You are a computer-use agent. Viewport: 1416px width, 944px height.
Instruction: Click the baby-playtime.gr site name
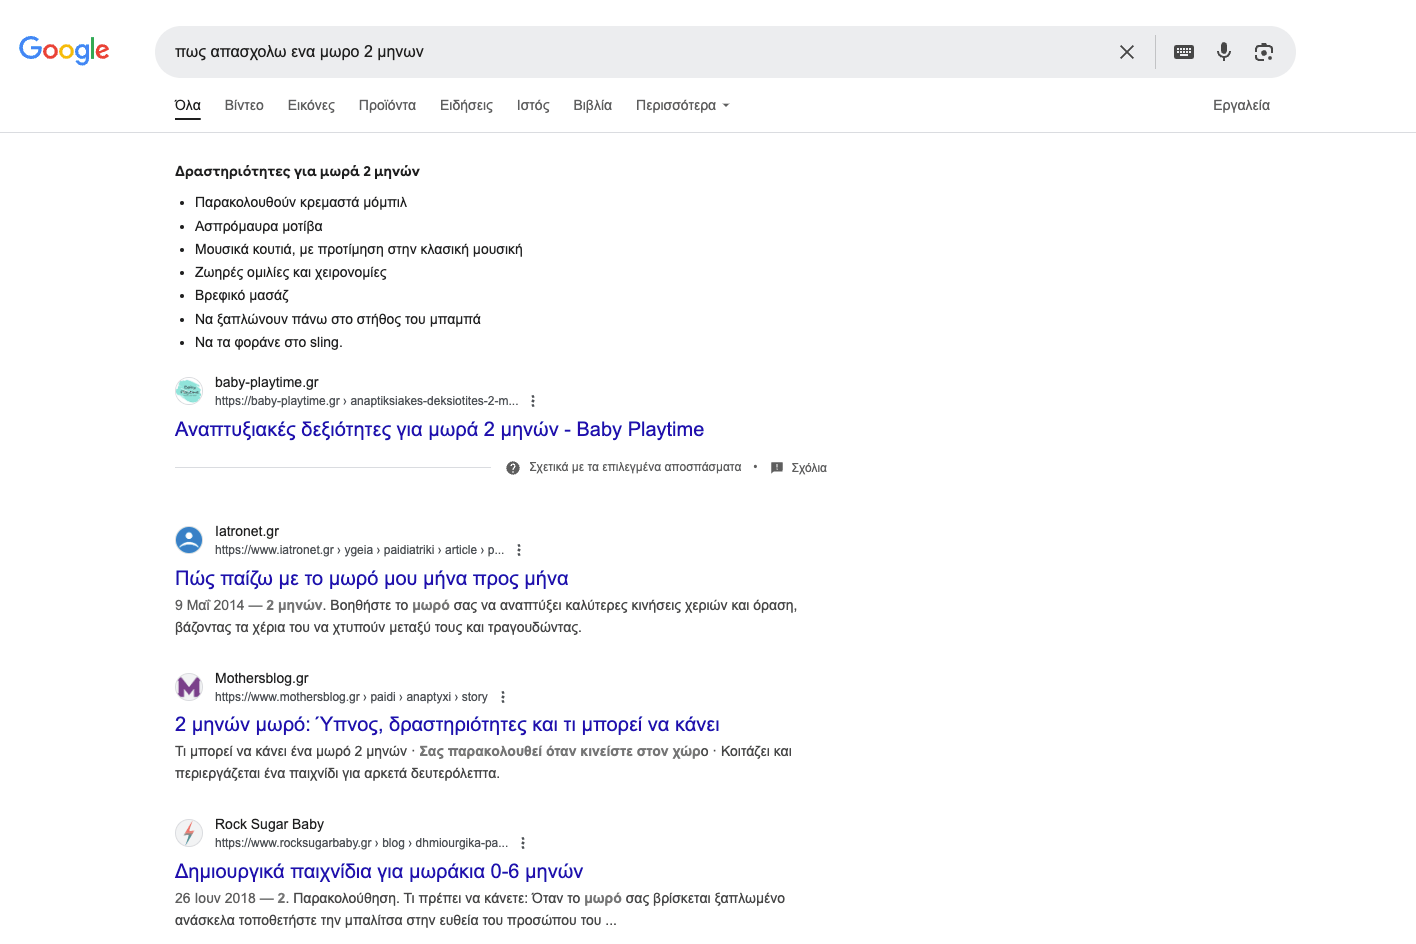click(x=266, y=382)
